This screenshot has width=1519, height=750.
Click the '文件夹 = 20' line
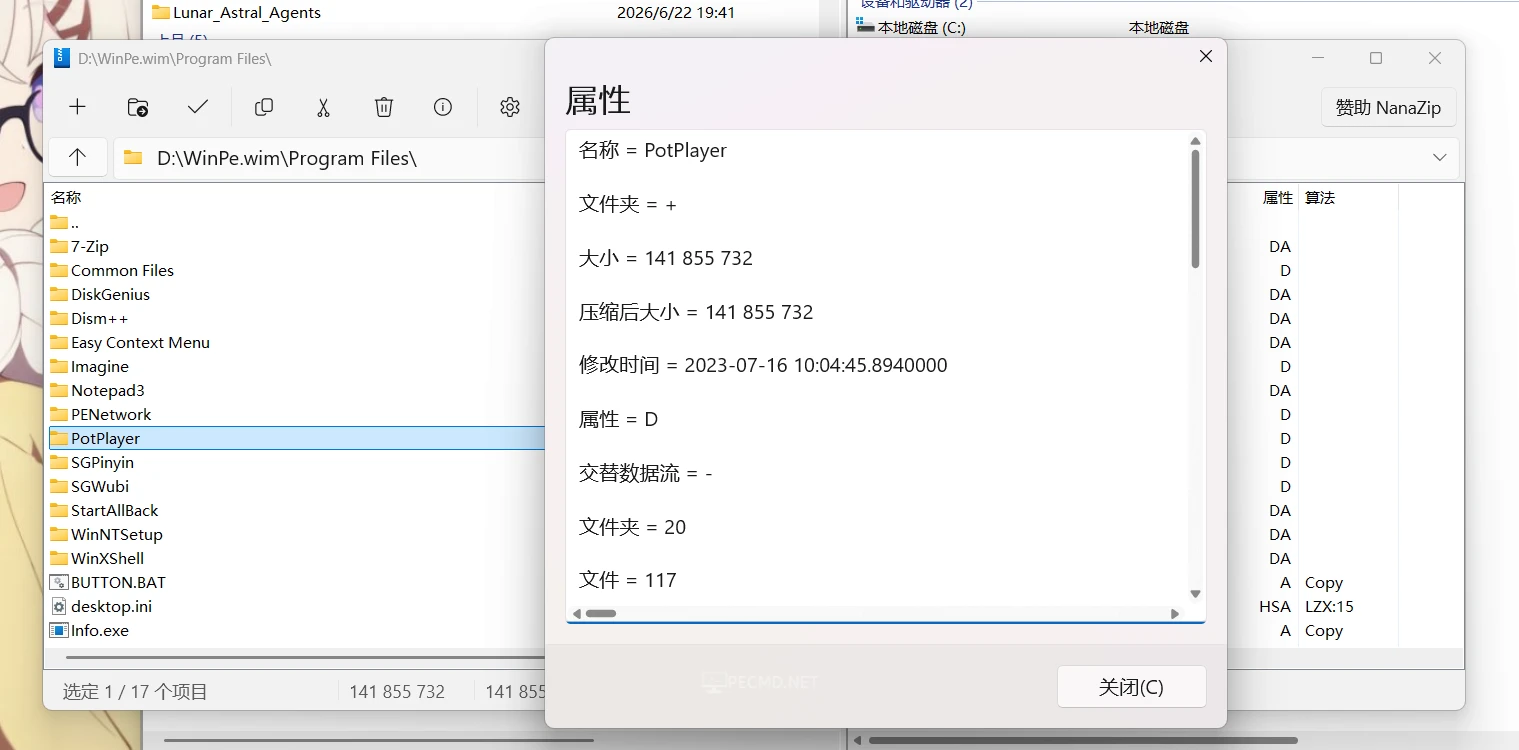(632, 527)
